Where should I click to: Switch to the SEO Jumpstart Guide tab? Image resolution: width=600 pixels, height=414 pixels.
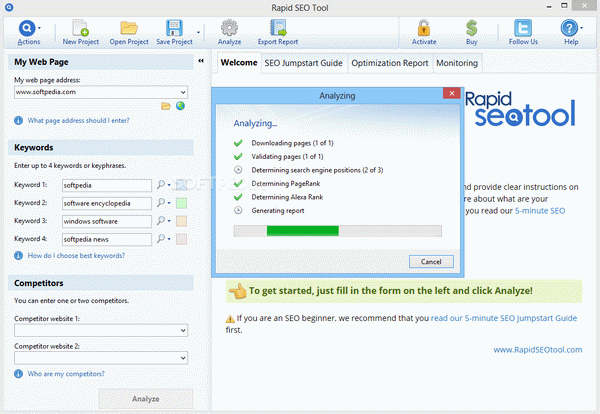(303, 63)
